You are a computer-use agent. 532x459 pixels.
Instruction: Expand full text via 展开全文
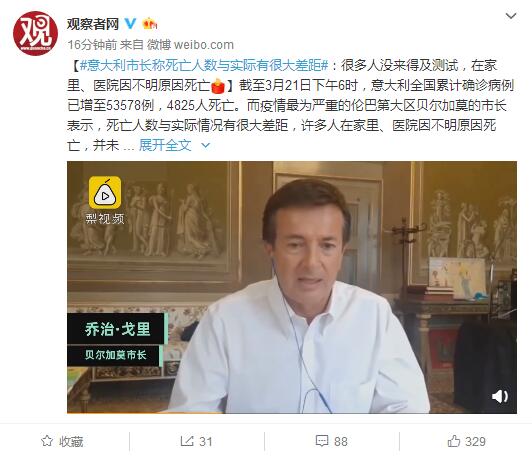pyautogui.click(x=165, y=145)
